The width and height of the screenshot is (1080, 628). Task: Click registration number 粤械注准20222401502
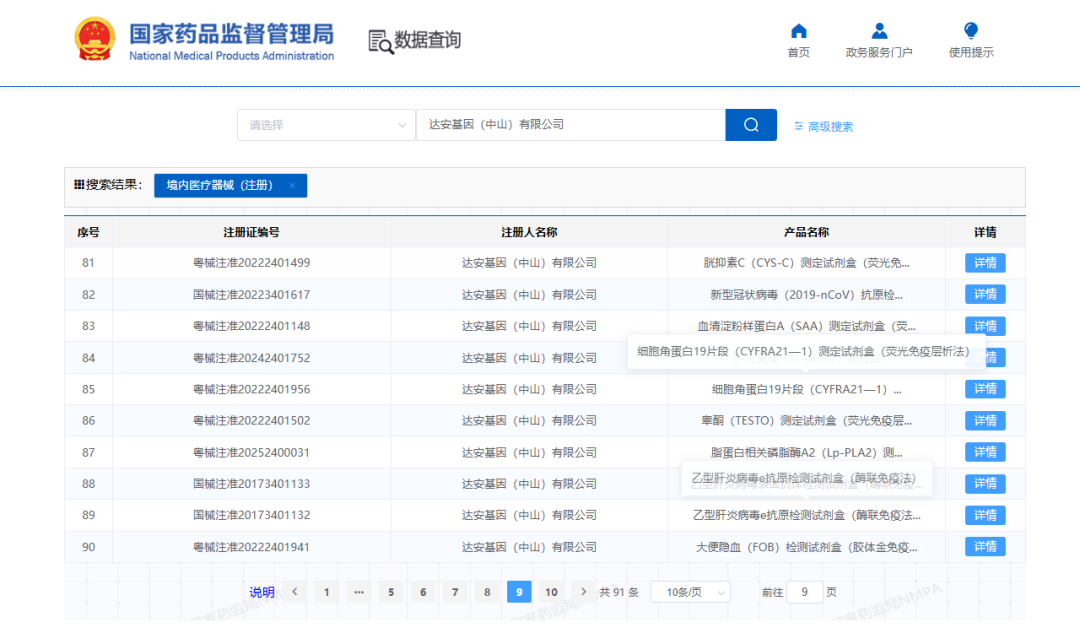[251, 421]
